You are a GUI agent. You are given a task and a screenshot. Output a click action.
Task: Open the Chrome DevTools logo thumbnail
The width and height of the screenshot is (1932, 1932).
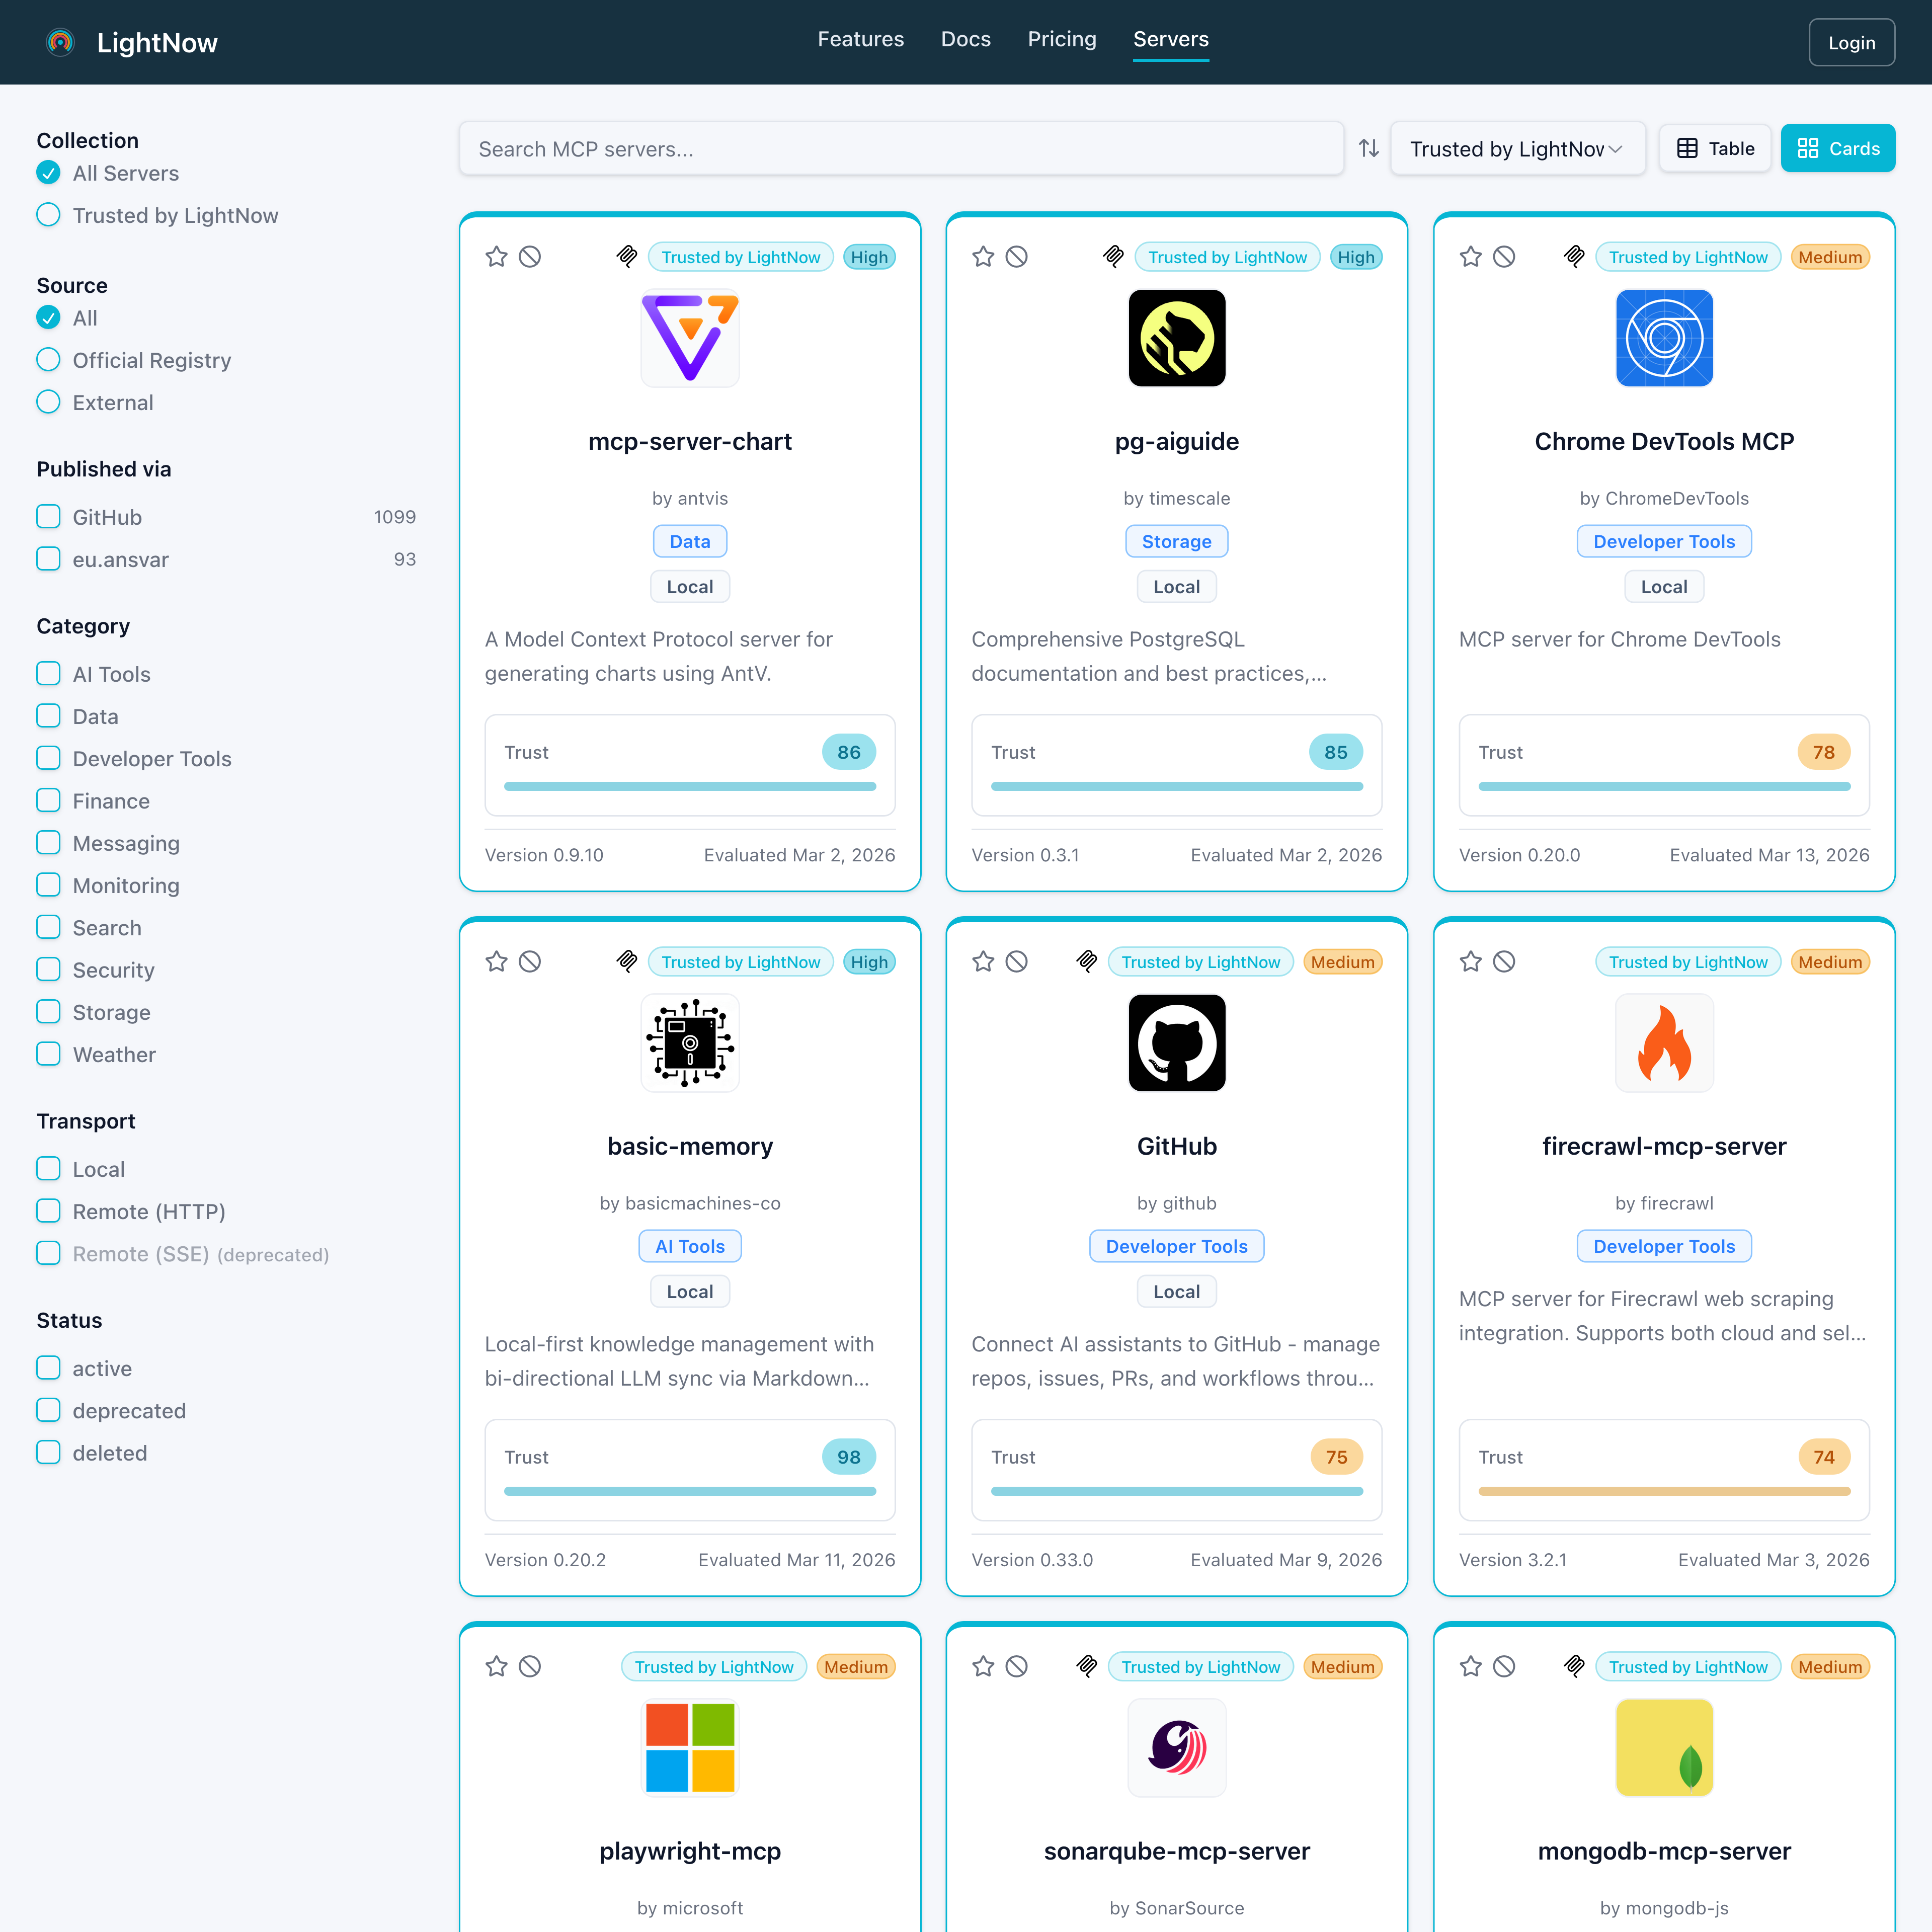(1664, 338)
